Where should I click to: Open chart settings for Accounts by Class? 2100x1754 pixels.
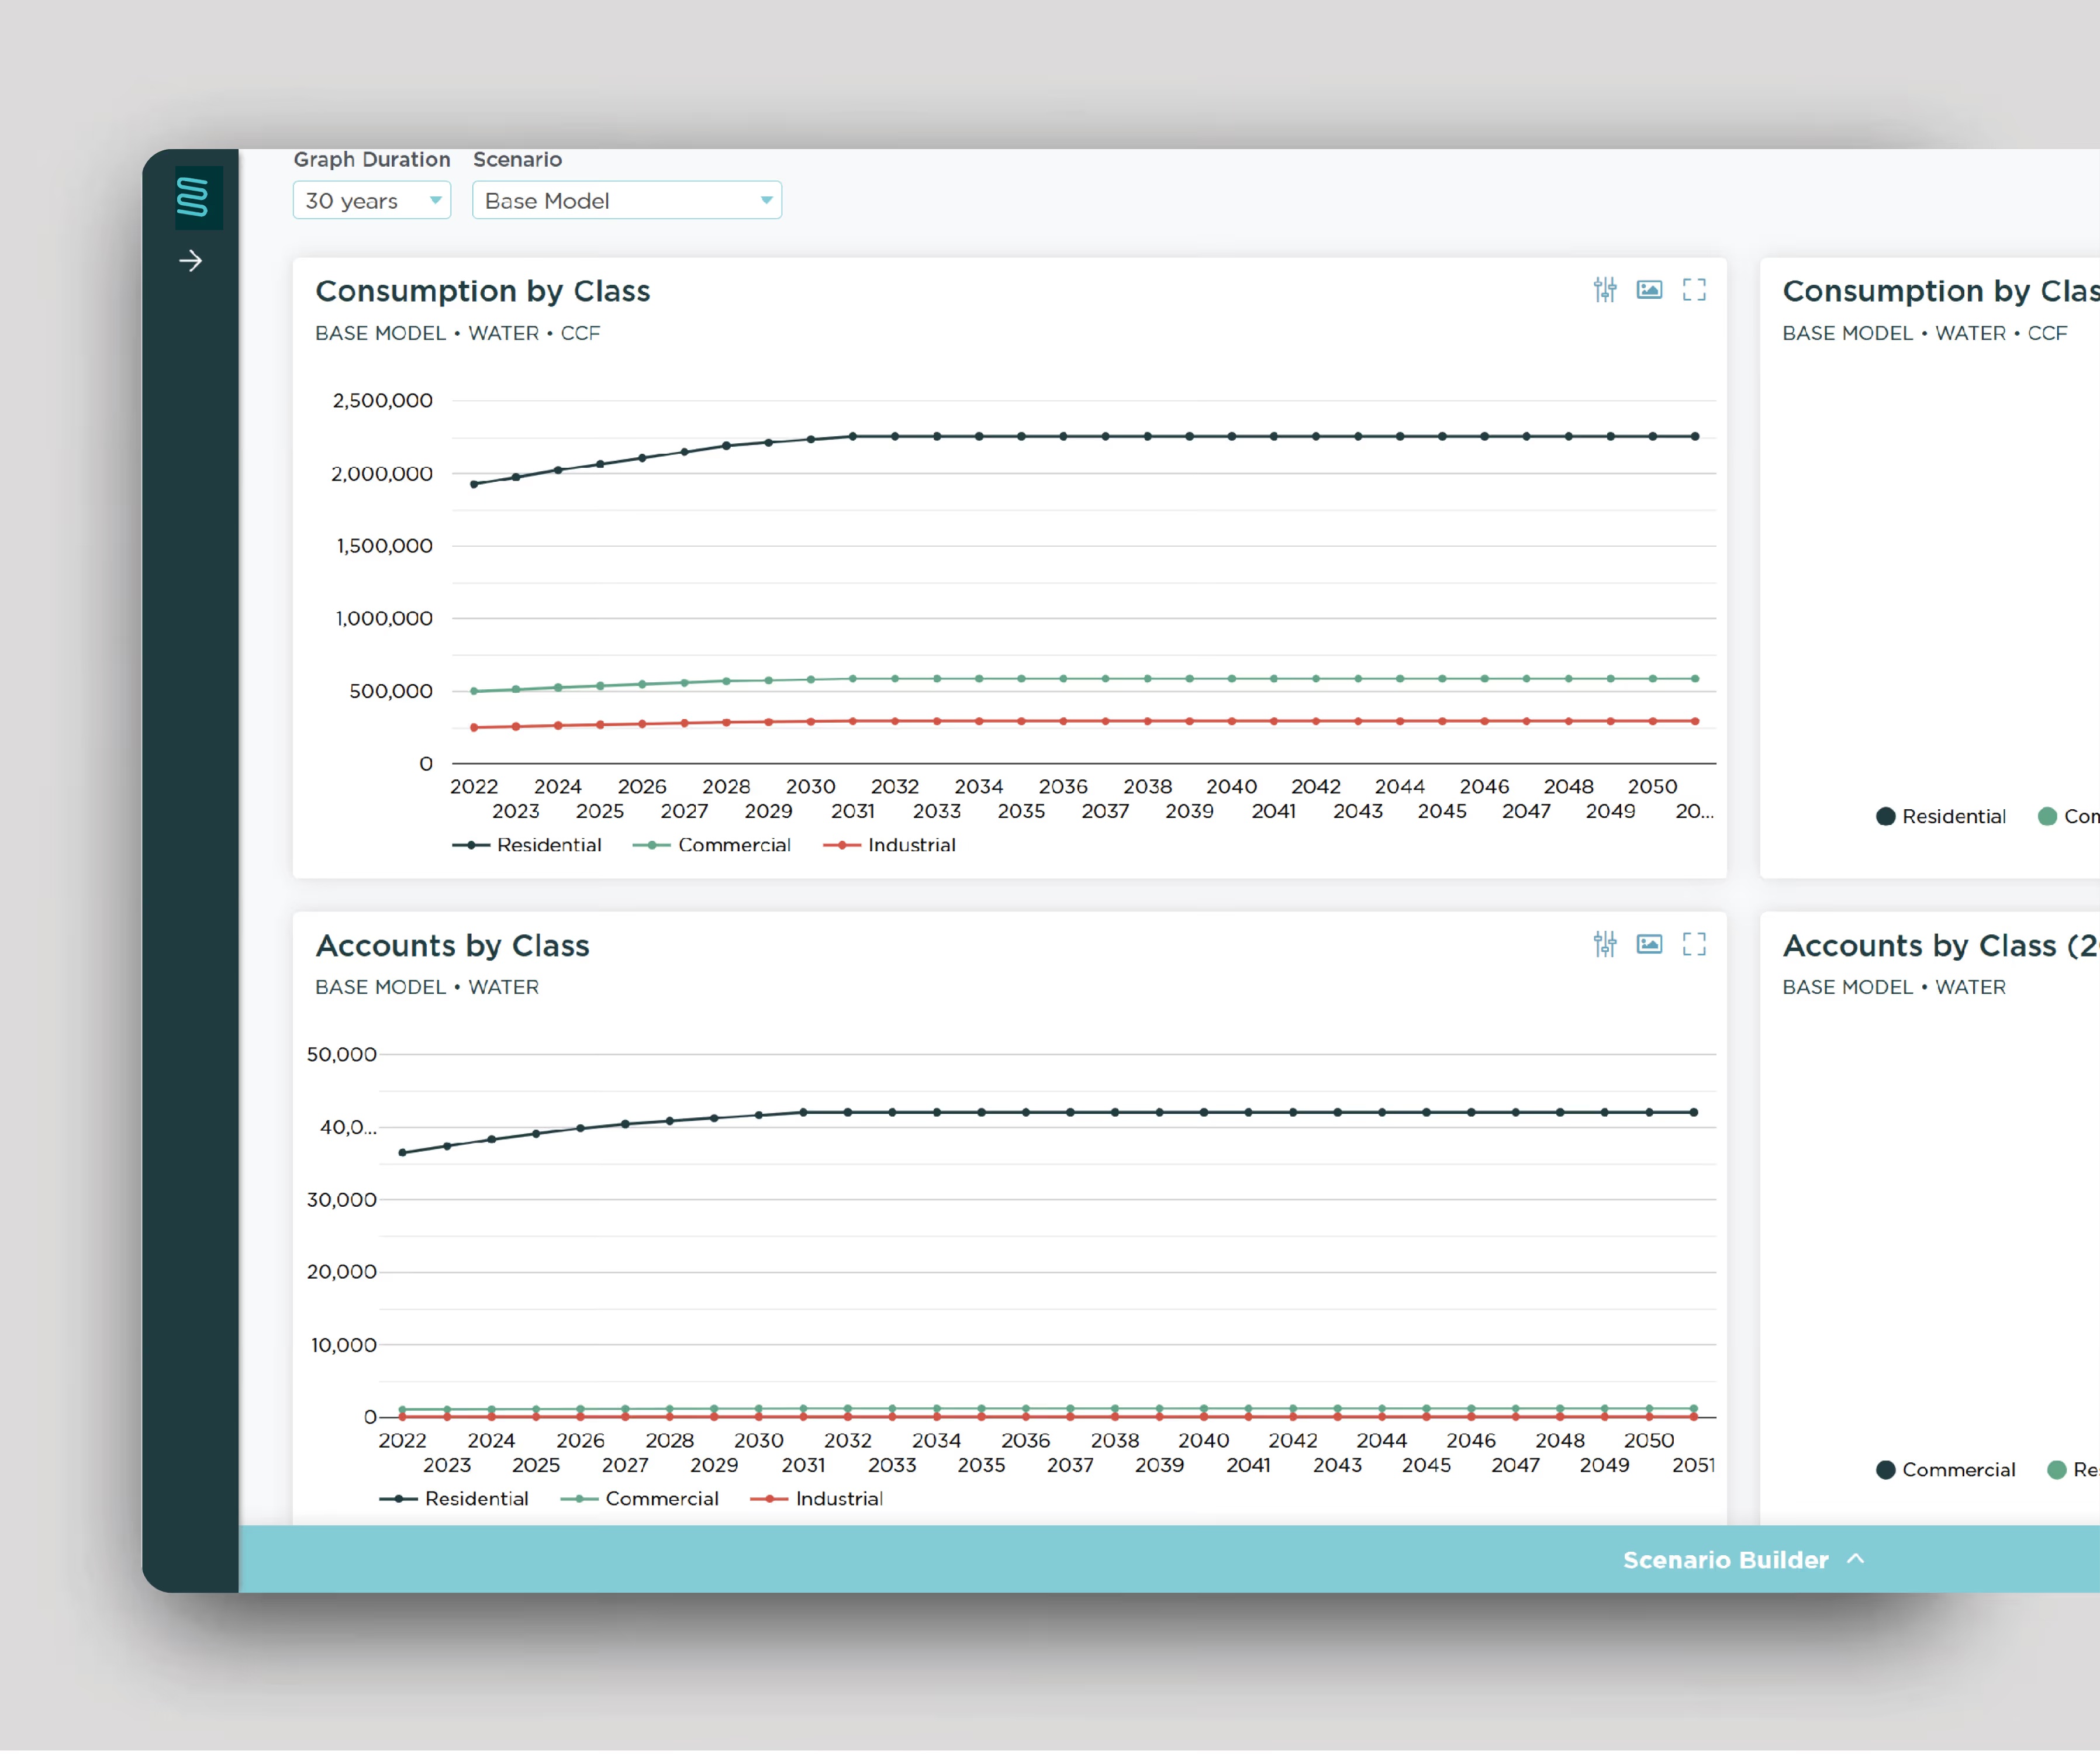click(x=1605, y=944)
